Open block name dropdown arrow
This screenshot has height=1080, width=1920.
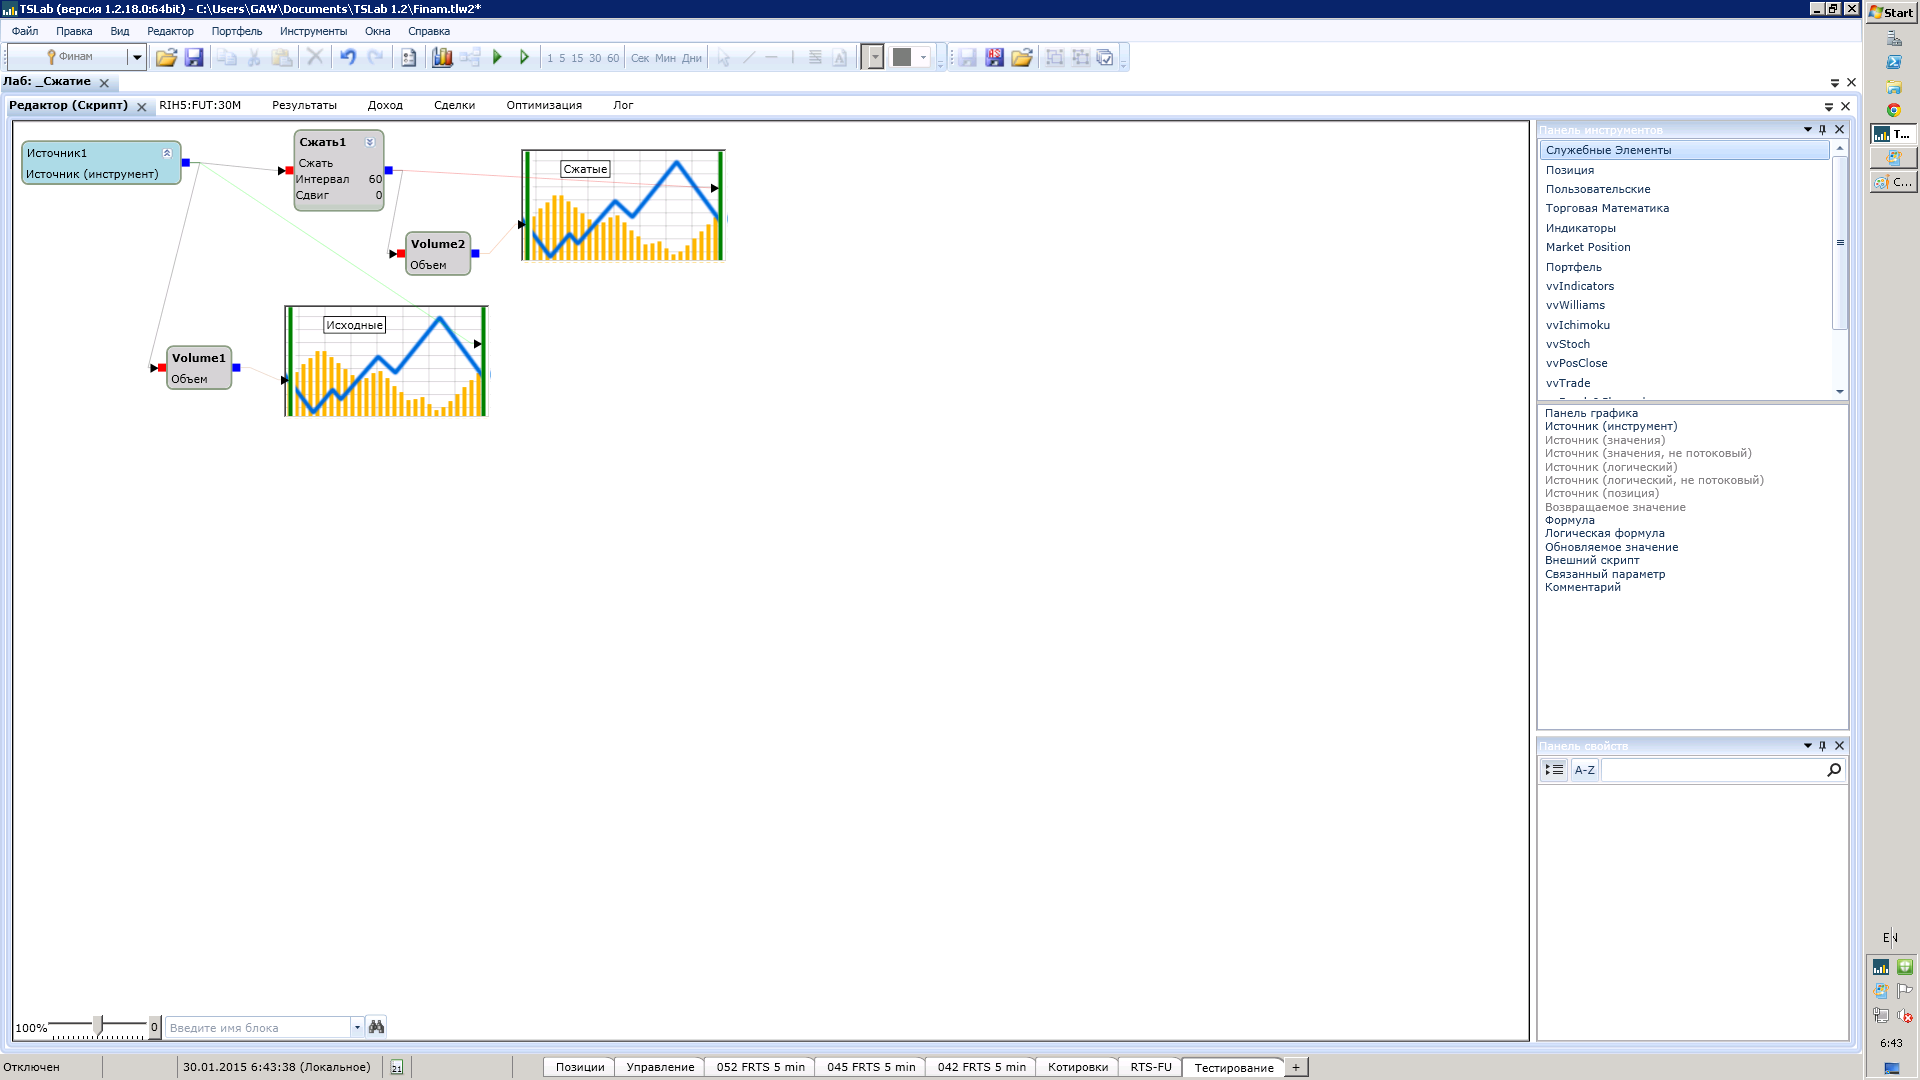pos(357,1027)
